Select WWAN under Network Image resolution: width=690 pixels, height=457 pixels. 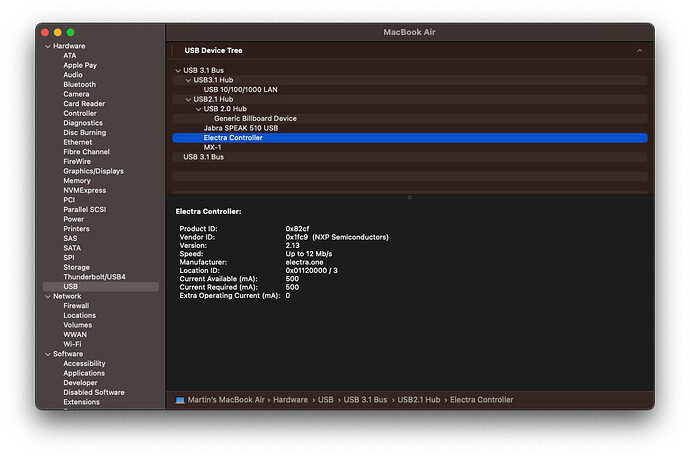coord(75,335)
